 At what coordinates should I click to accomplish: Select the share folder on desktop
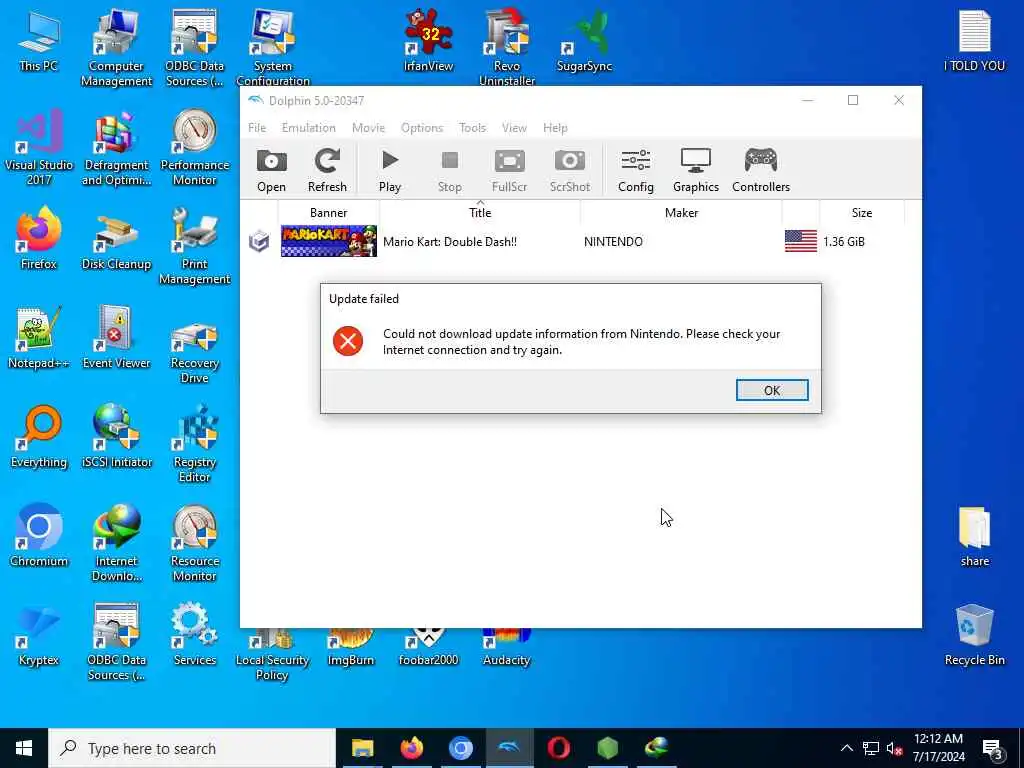pos(974,536)
